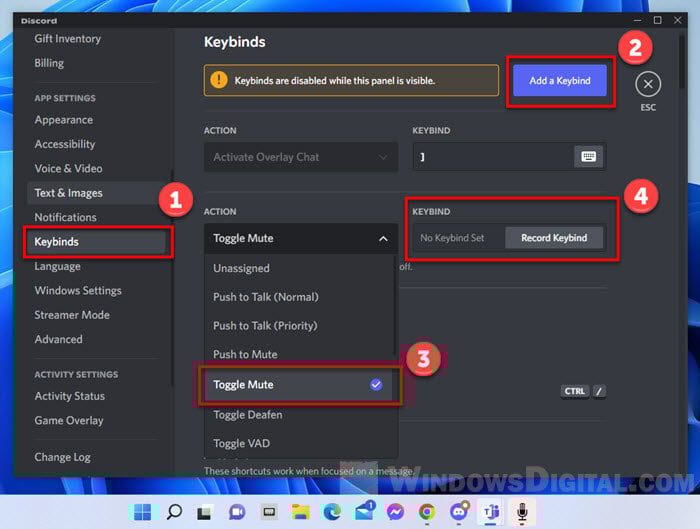Screen dimensions: 700x529
Task: Select Keybinds in the sidebar
Action: point(96,242)
